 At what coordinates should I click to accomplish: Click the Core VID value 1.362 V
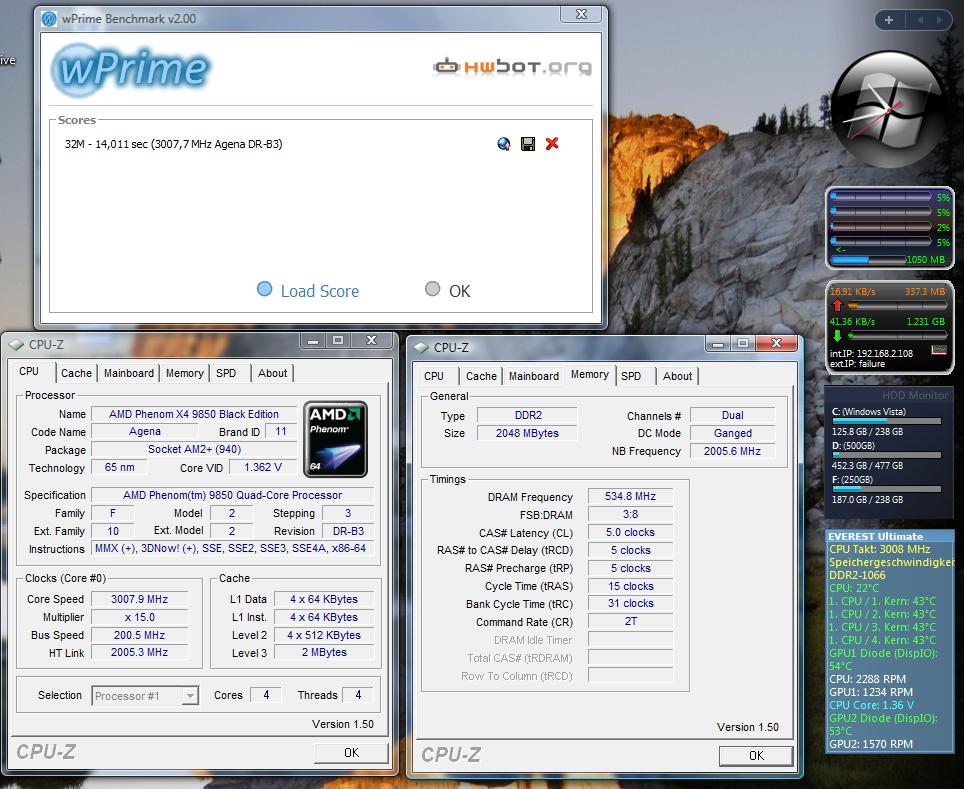pyautogui.click(x=263, y=467)
